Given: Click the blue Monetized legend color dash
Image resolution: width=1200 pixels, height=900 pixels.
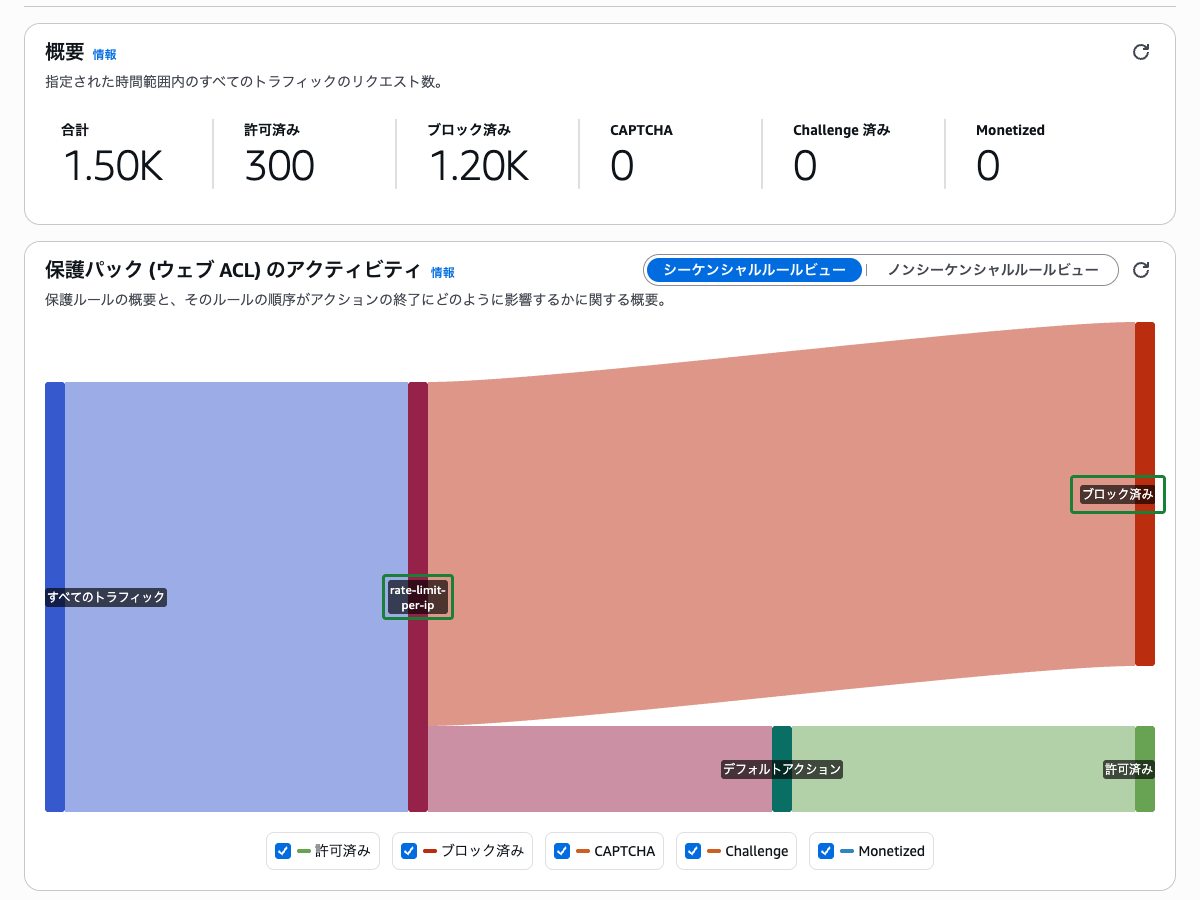Looking at the screenshot, I should point(847,851).
